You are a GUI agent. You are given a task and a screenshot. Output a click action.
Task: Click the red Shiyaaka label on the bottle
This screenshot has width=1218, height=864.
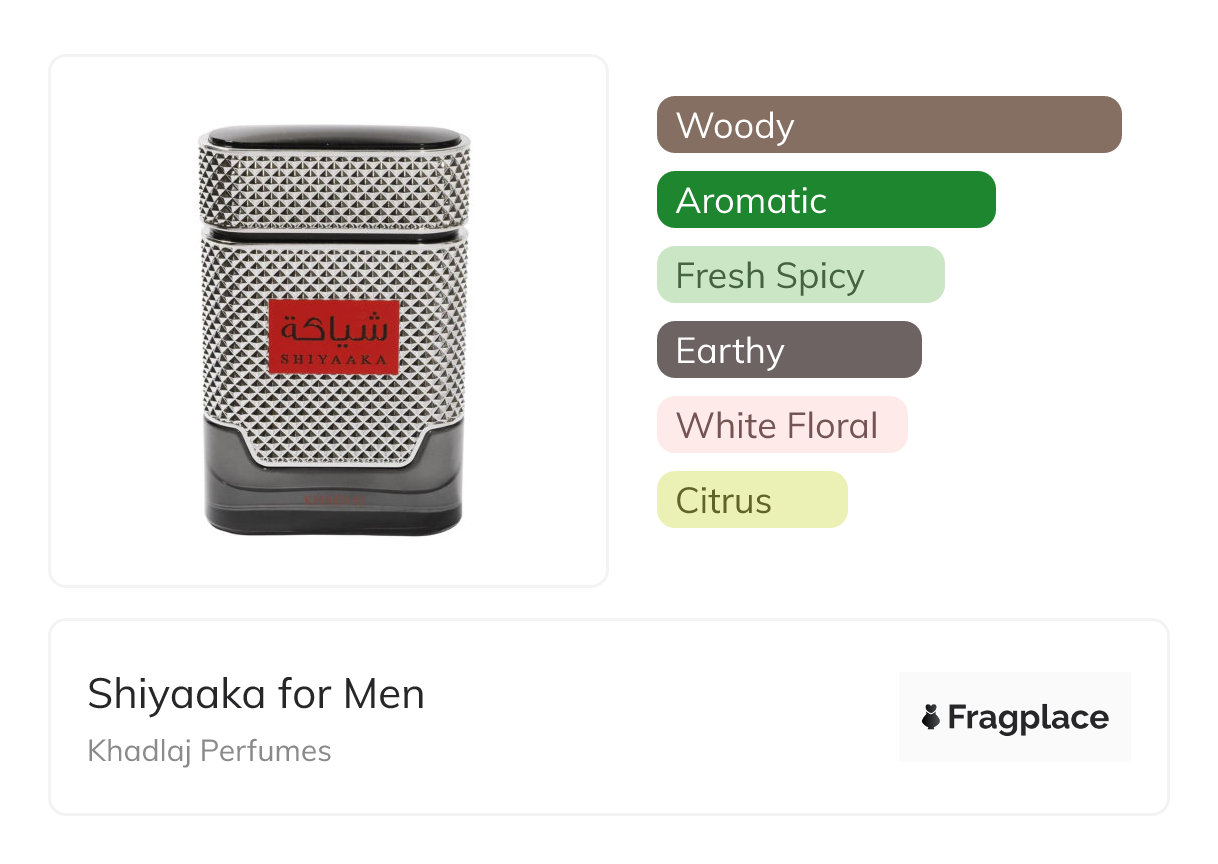pyautogui.click(x=333, y=336)
